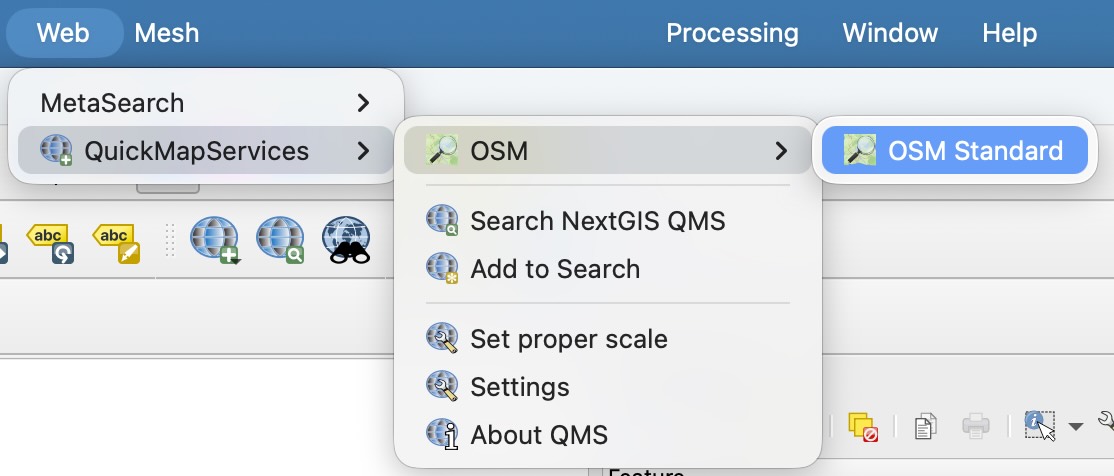1114x476 pixels.
Task: Click the clear results yellow squares icon
Action: coord(861,426)
